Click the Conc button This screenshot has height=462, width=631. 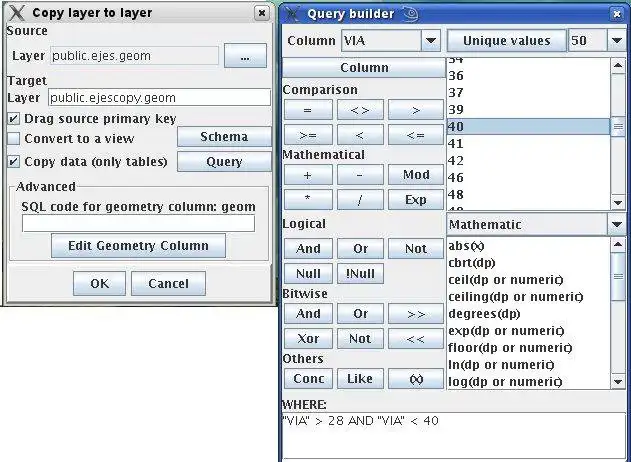click(308, 379)
